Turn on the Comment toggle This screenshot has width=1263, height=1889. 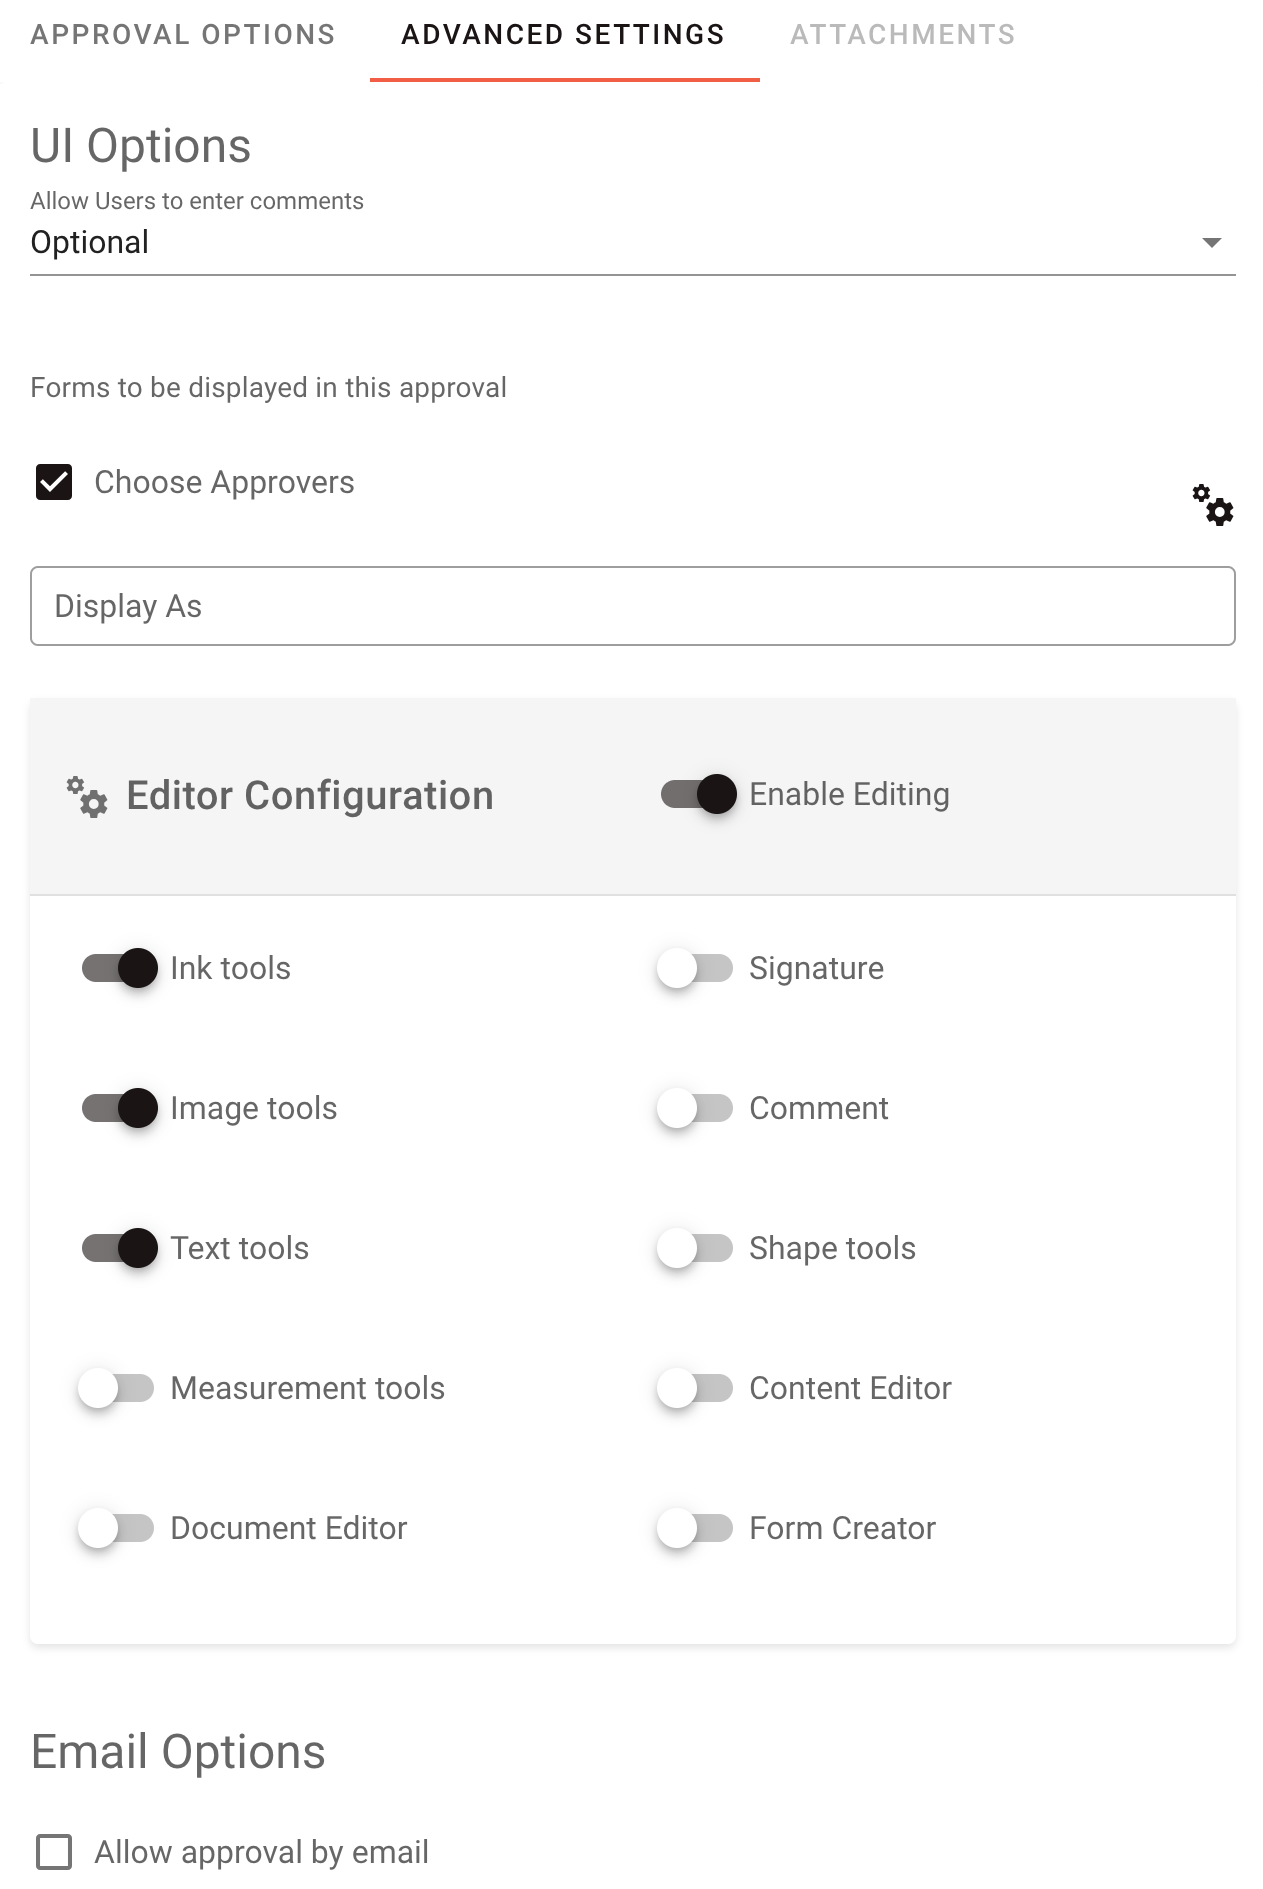tap(697, 1107)
